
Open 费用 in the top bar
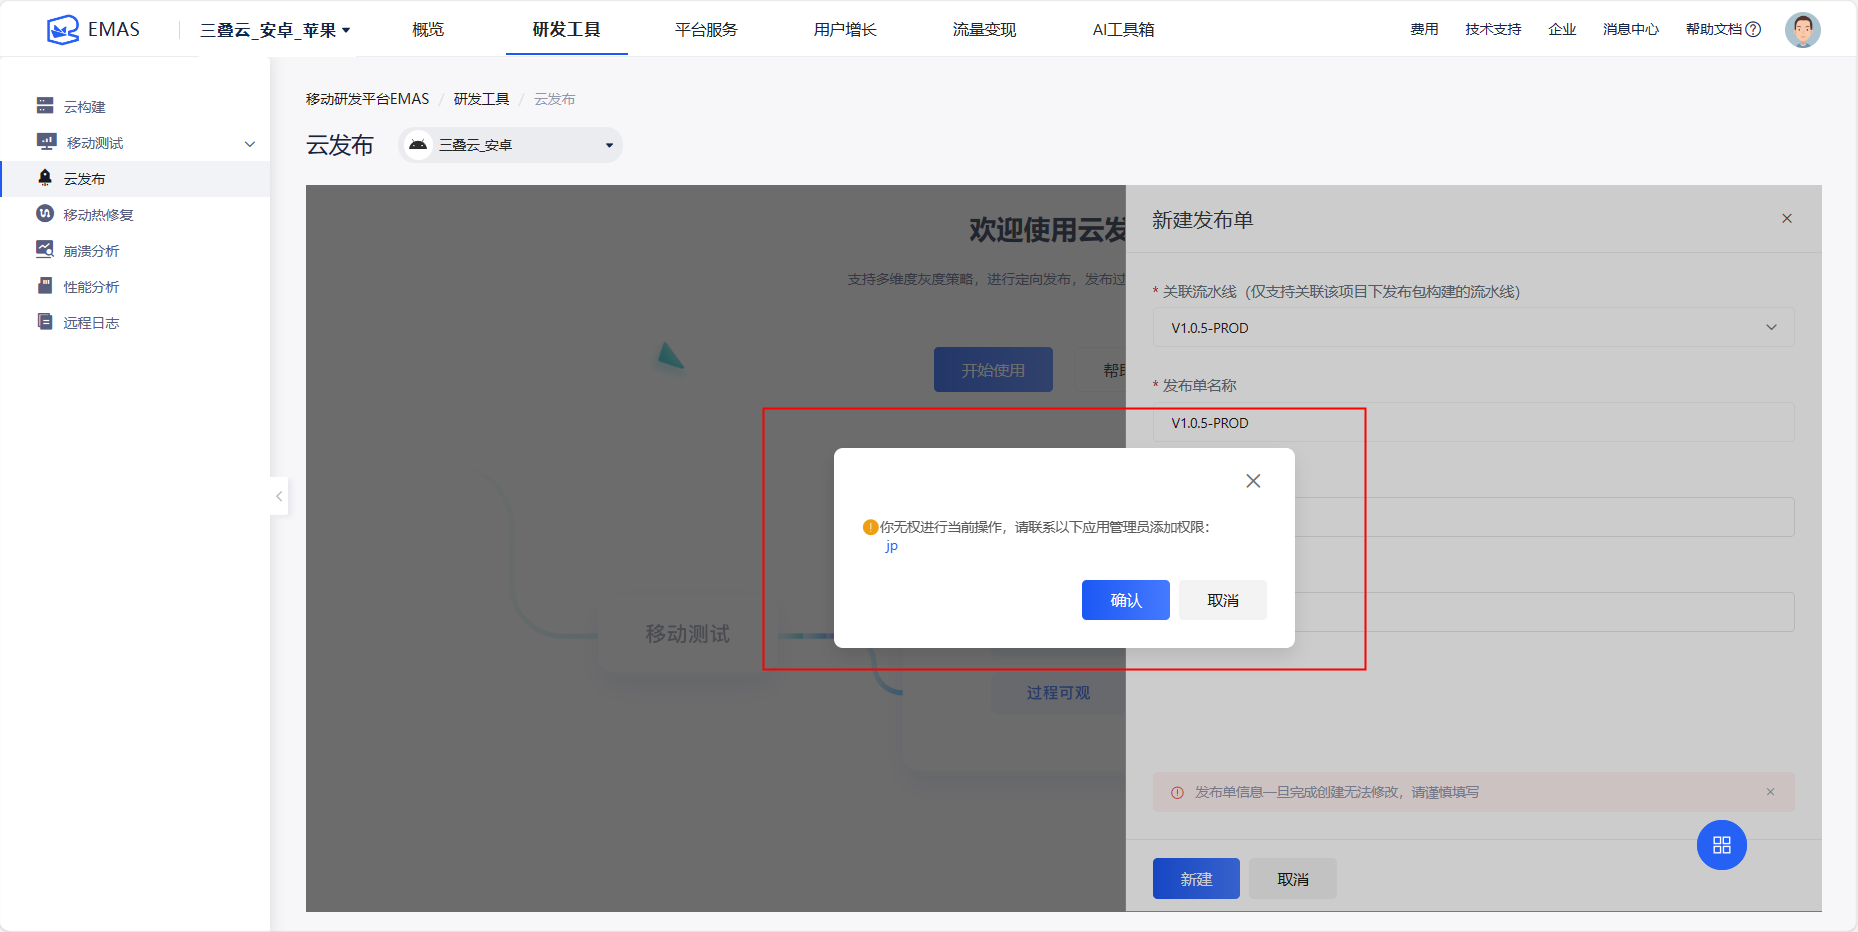pyautogui.click(x=1424, y=30)
